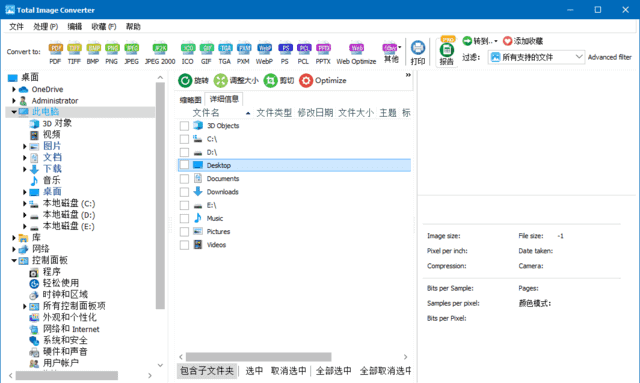Pick PNG conversion icon
640x383 pixels.
pos(112,53)
